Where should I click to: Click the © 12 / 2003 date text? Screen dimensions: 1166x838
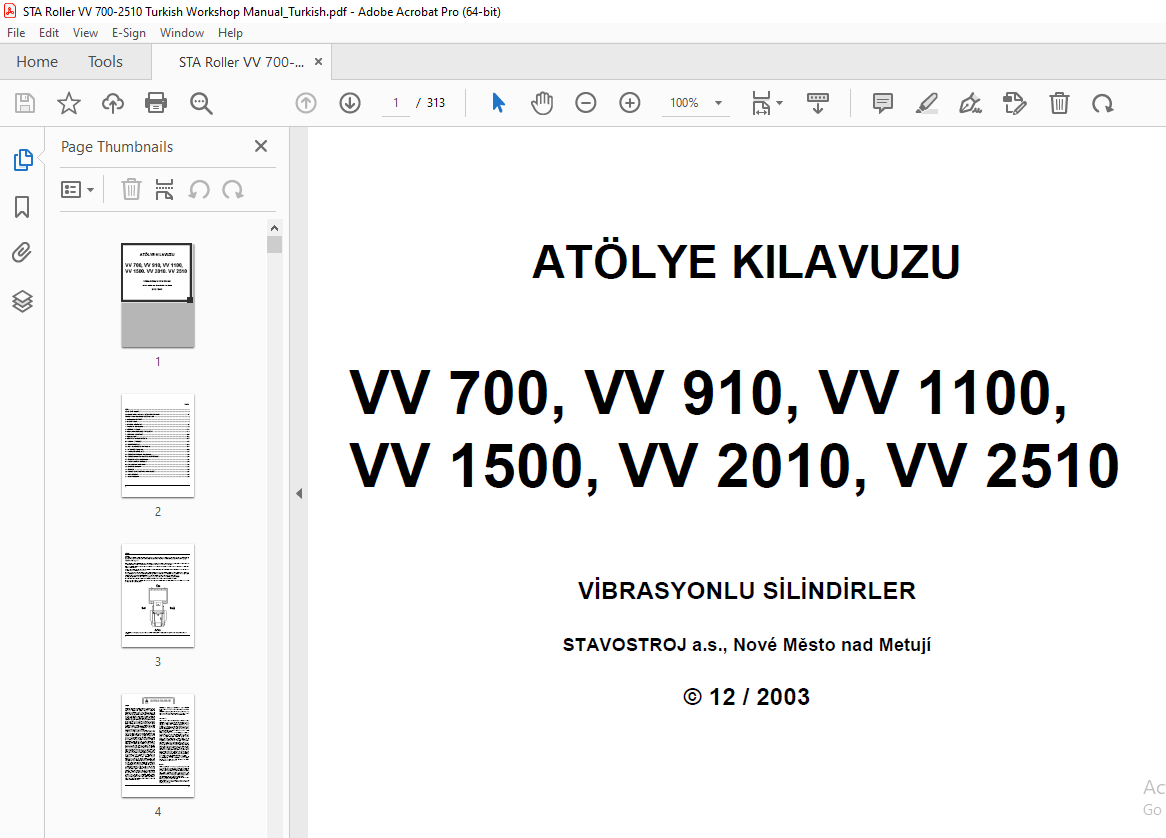click(x=747, y=697)
